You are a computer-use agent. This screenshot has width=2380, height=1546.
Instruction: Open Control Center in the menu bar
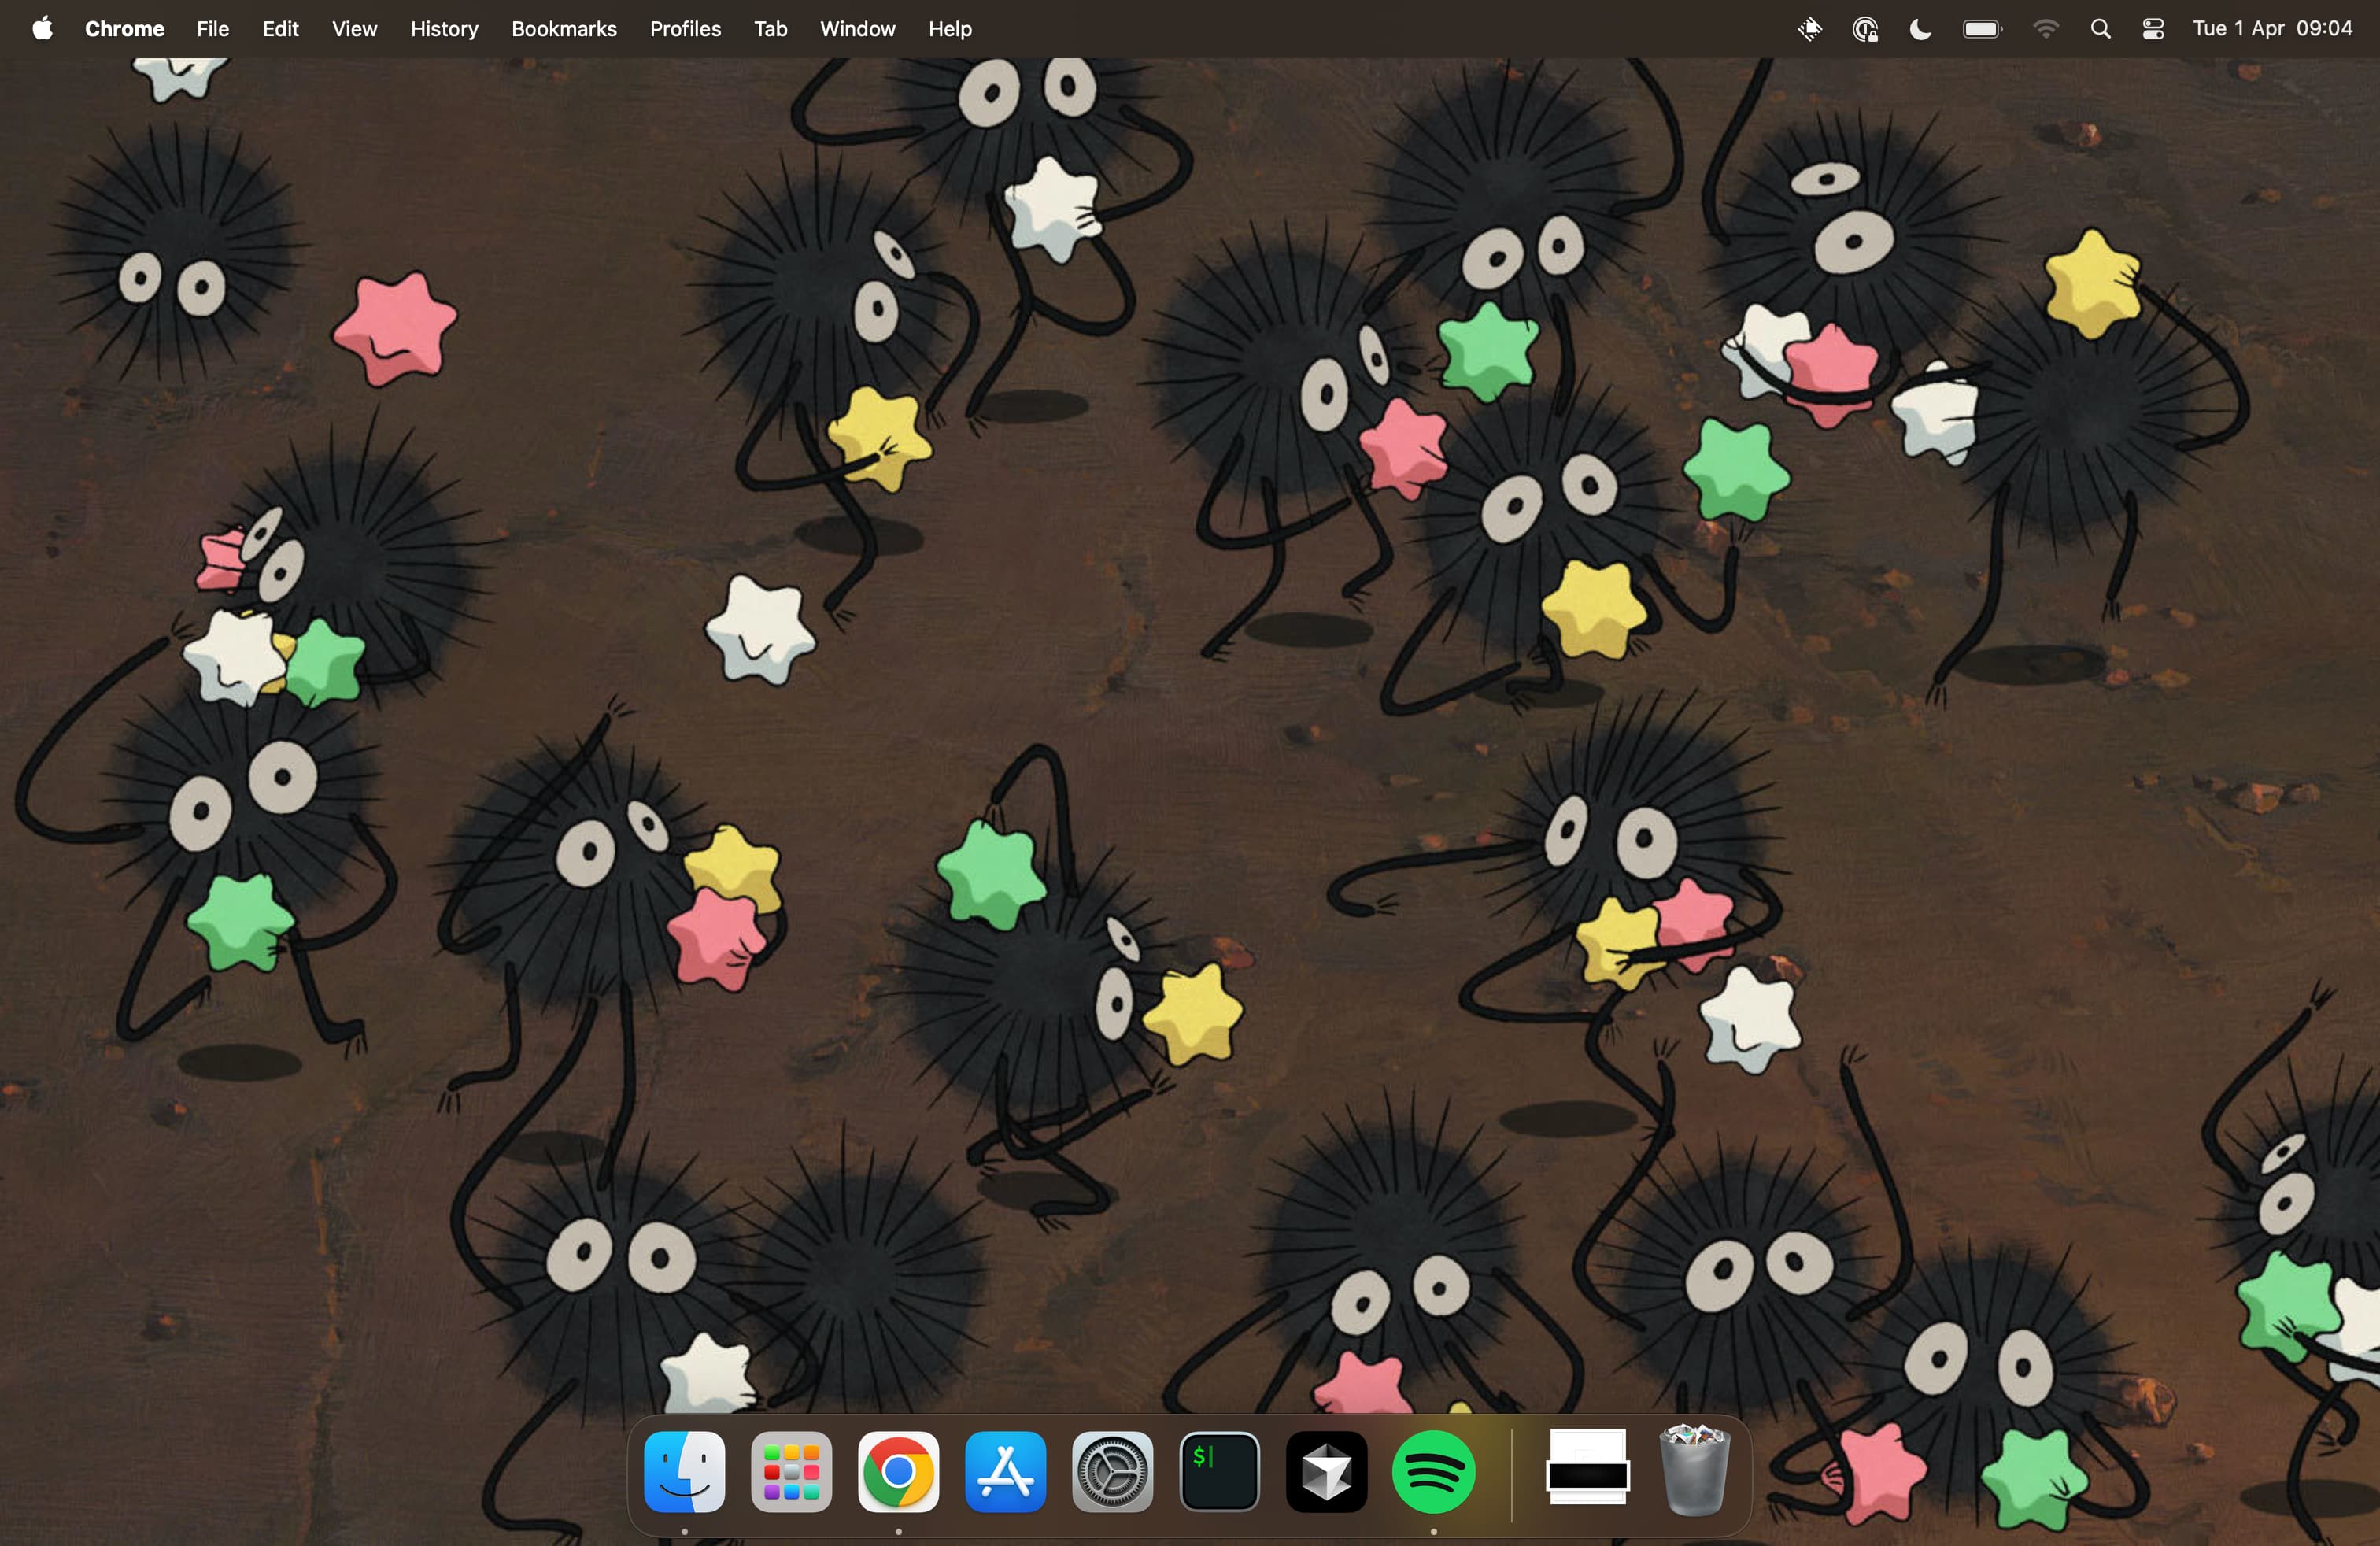[x=2152, y=28]
